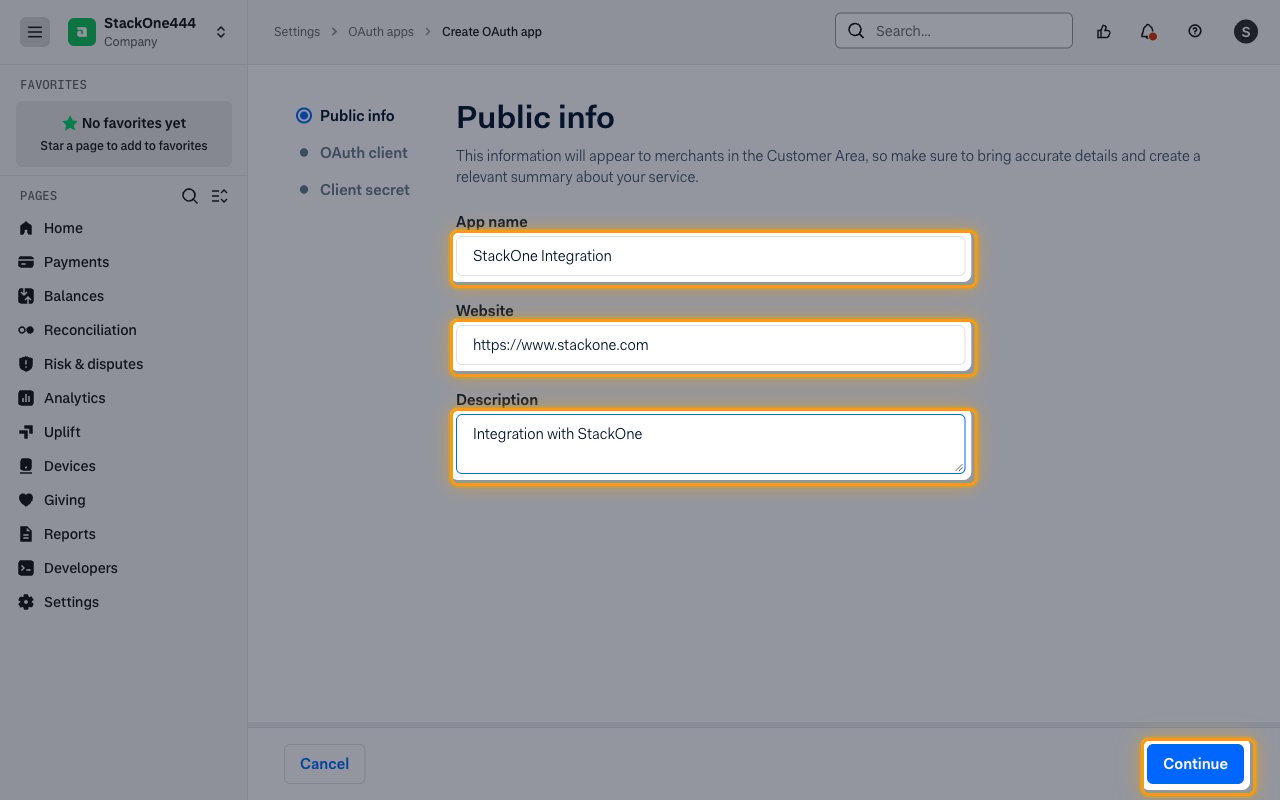Click the Cancel button
This screenshot has width=1280, height=800.
[x=324, y=764]
